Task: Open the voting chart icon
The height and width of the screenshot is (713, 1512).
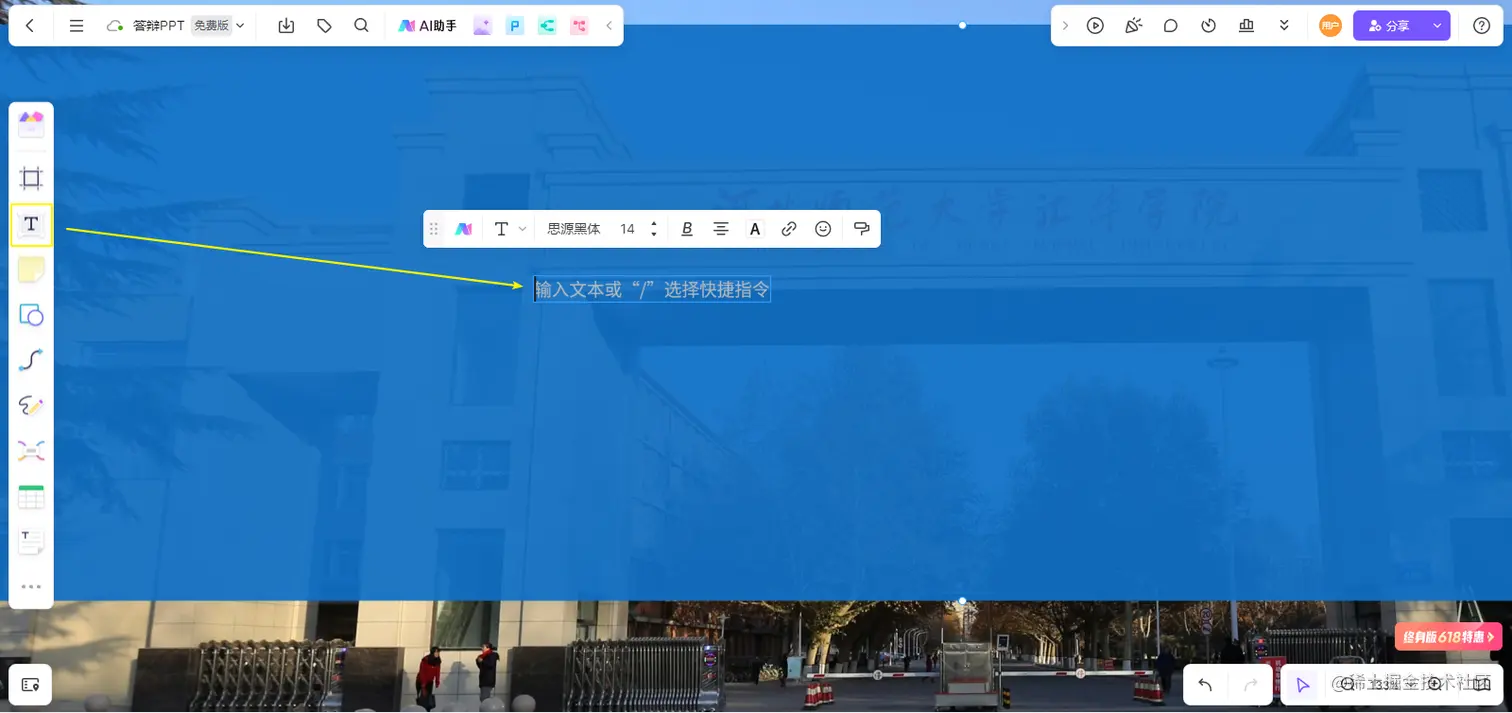Action: click(1246, 26)
